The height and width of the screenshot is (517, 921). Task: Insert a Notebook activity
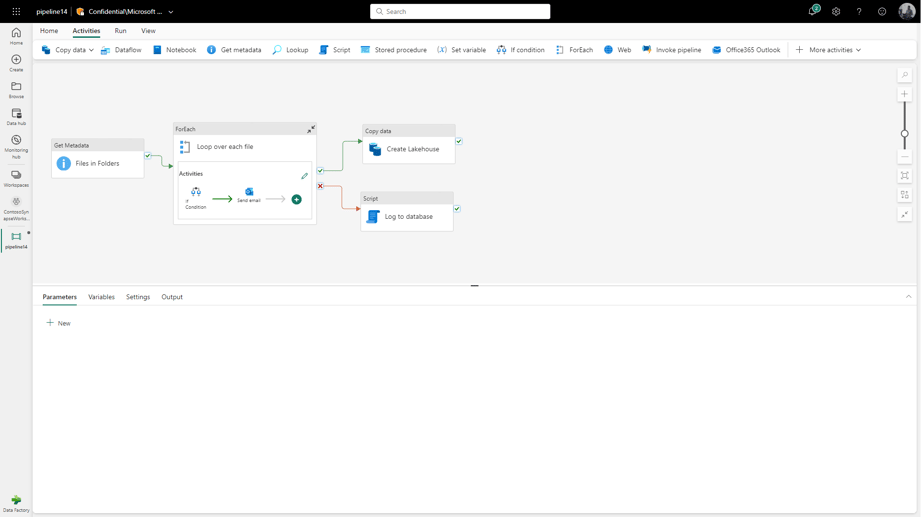(x=174, y=50)
